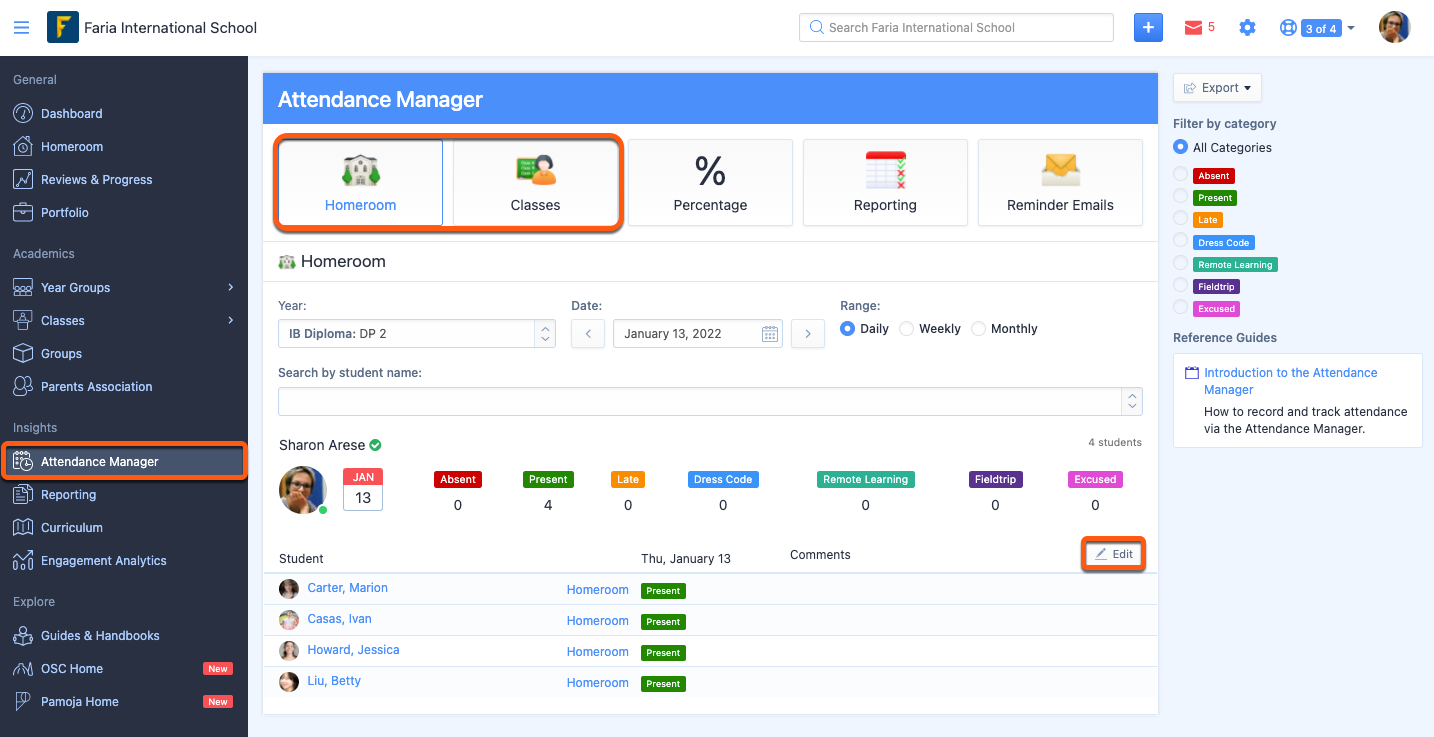
Task: Open Casas, Ivan student link
Action: 339,619
